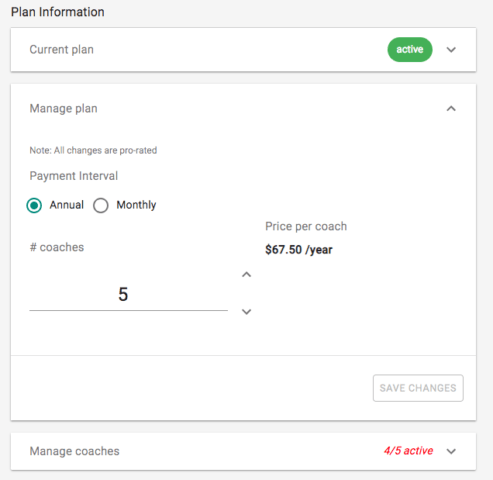Click the Monthly option label text

pyautogui.click(x=136, y=205)
